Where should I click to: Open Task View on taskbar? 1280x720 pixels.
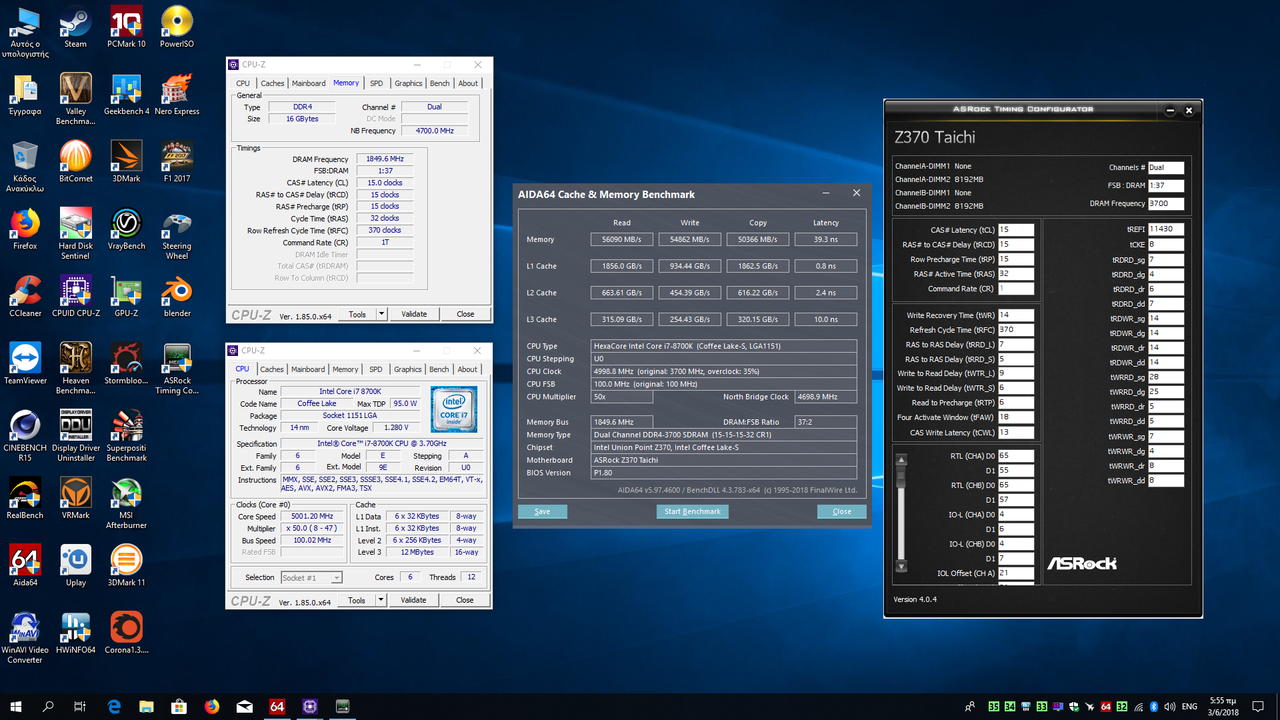tap(81, 706)
